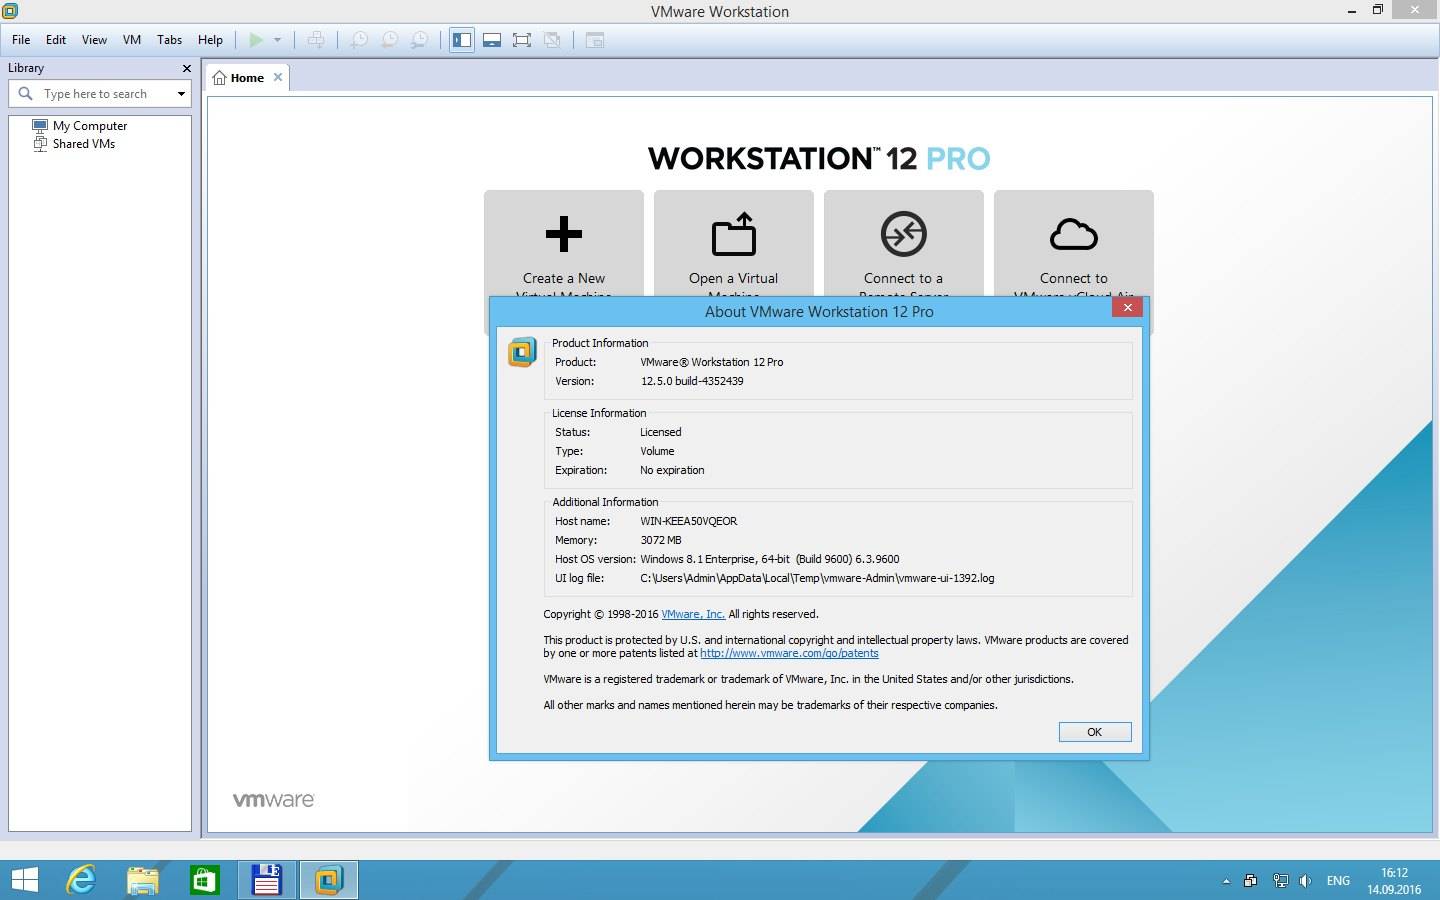Click the ENG language indicator
Viewport: 1440px width, 900px height.
pyautogui.click(x=1338, y=881)
